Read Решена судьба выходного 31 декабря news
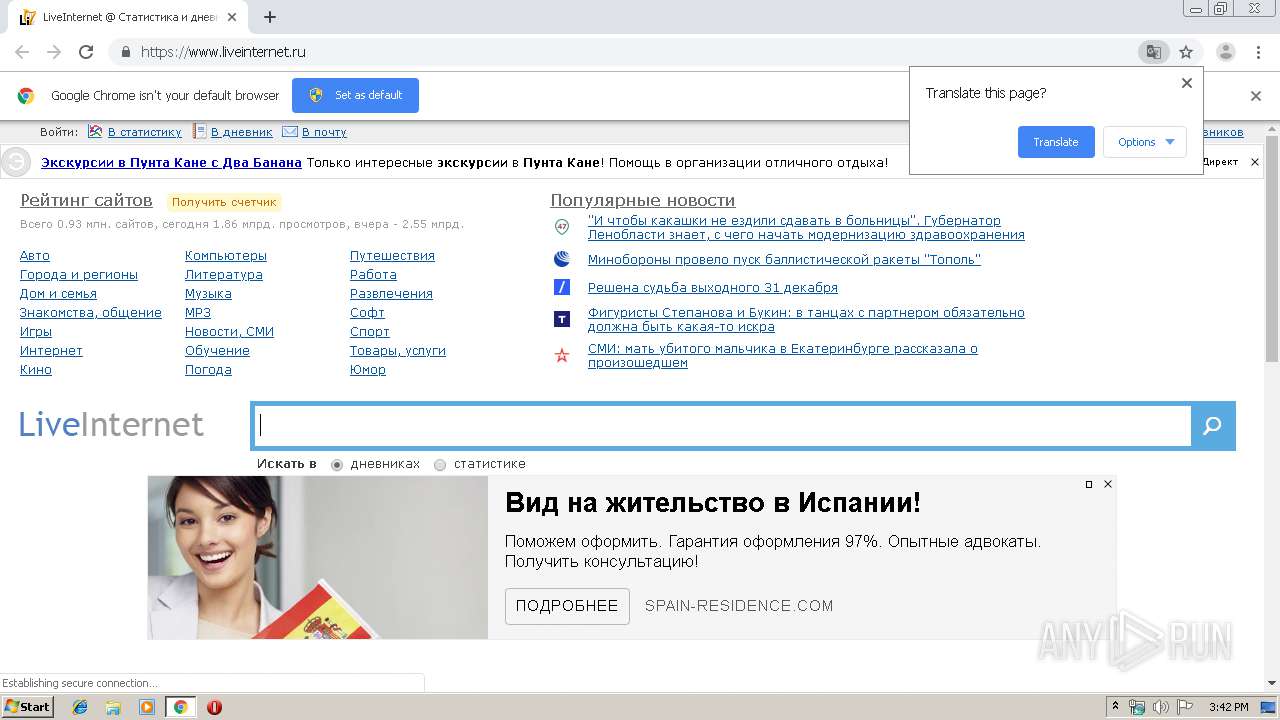 [713, 288]
